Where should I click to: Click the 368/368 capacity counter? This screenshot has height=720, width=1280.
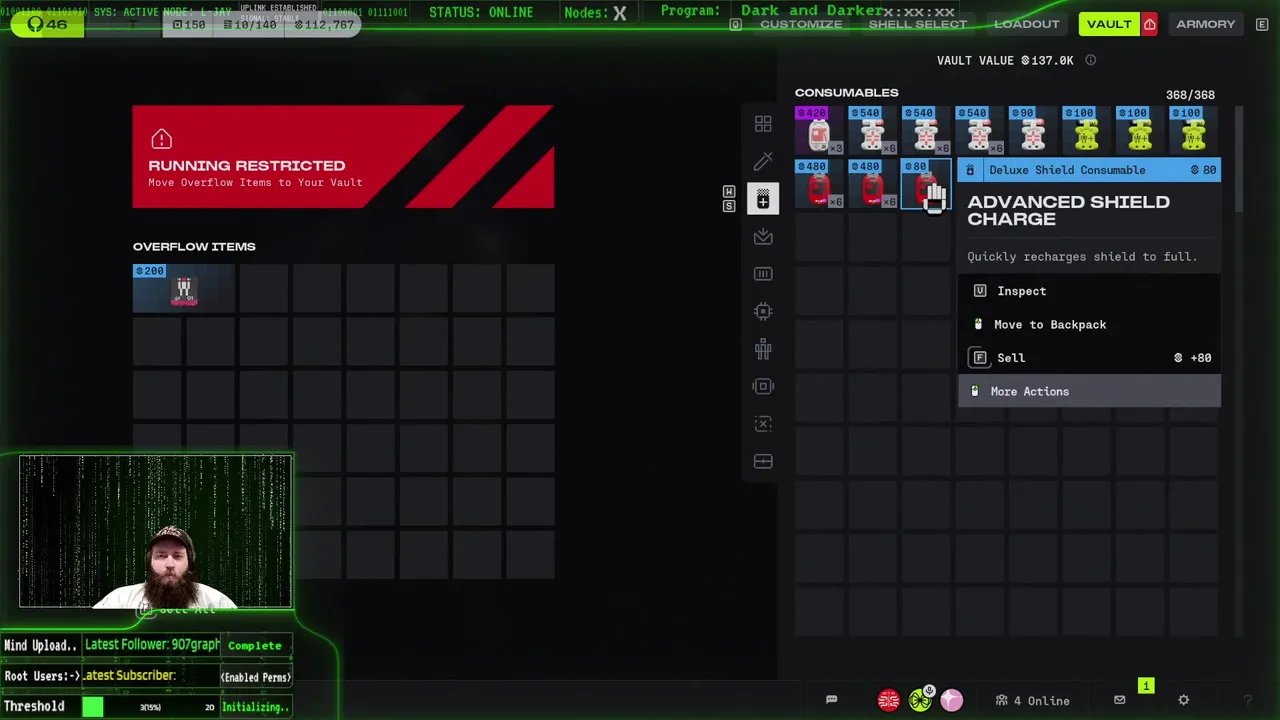click(1190, 95)
